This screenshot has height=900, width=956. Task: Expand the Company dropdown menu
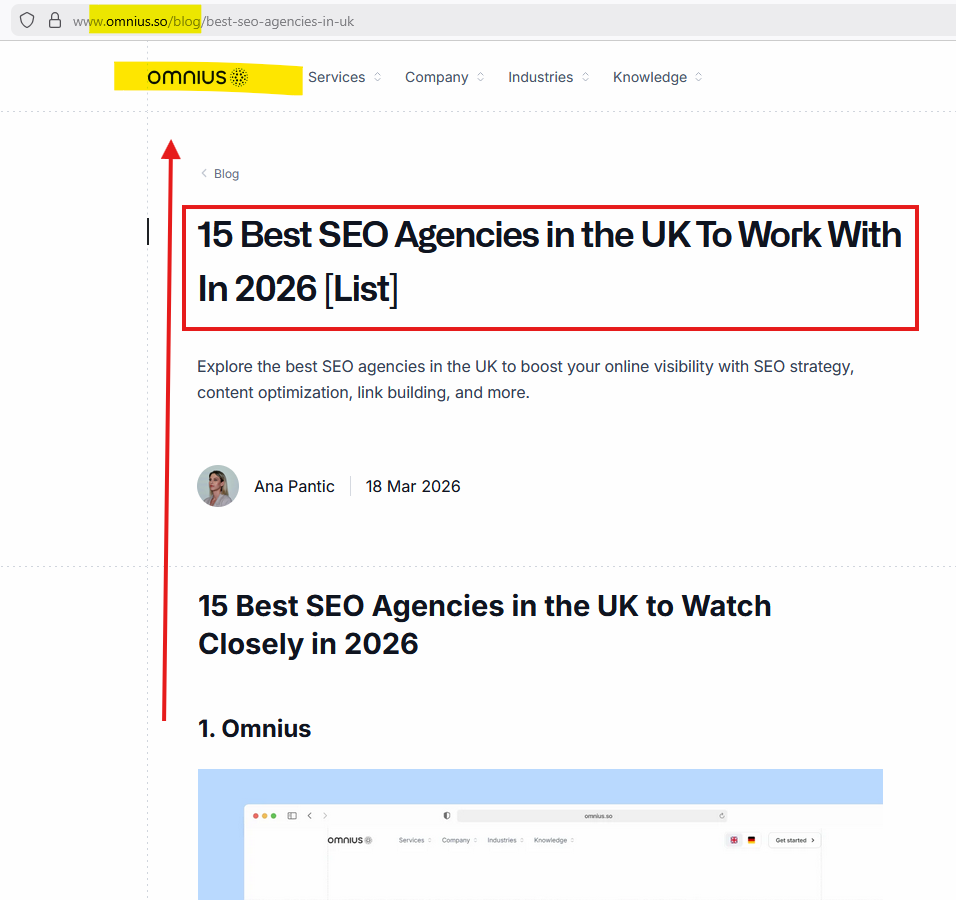click(x=444, y=77)
